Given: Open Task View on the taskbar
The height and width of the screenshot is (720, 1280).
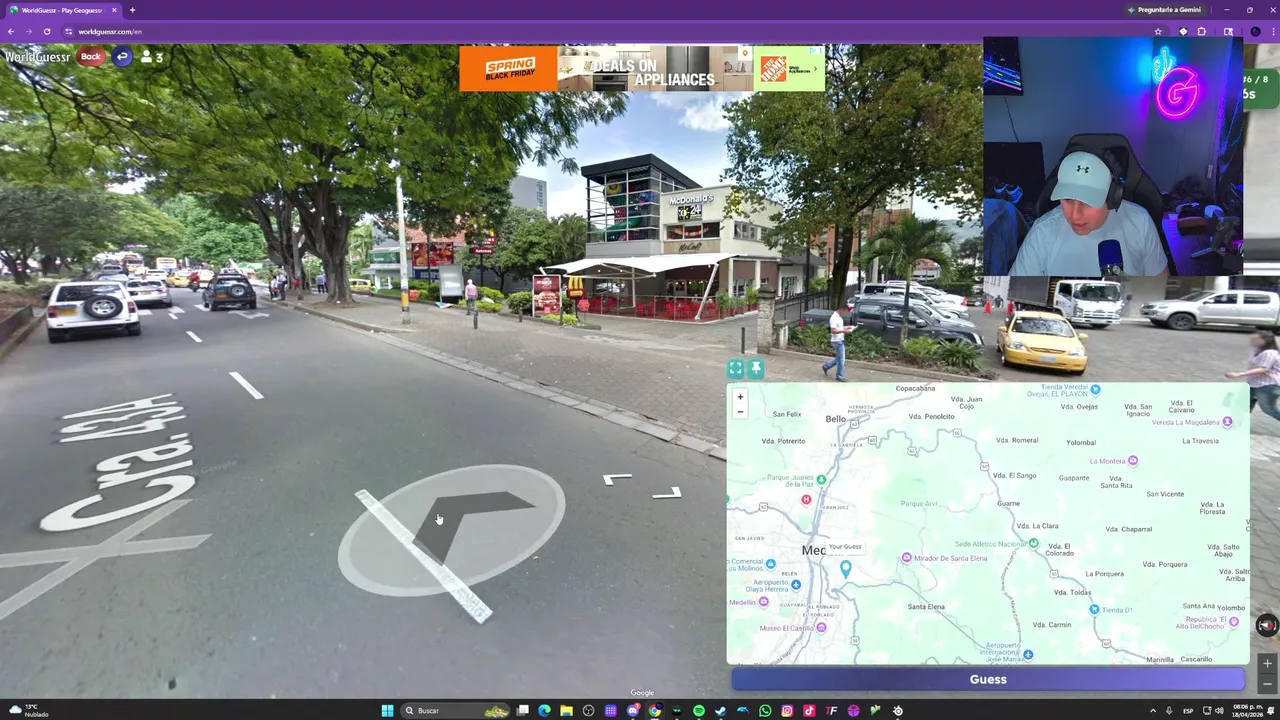Looking at the screenshot, I should click(522, 711).
